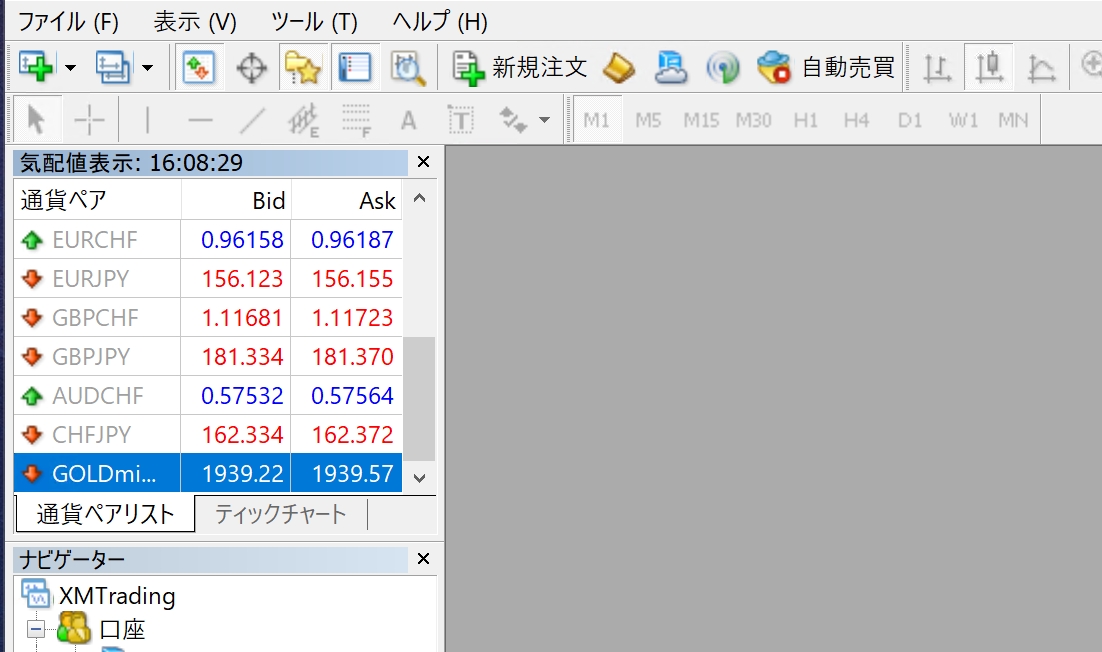This screenshot has height=652, width=1102.
Task: Click the 新規注文 new order button
Action: coord(519,68)
